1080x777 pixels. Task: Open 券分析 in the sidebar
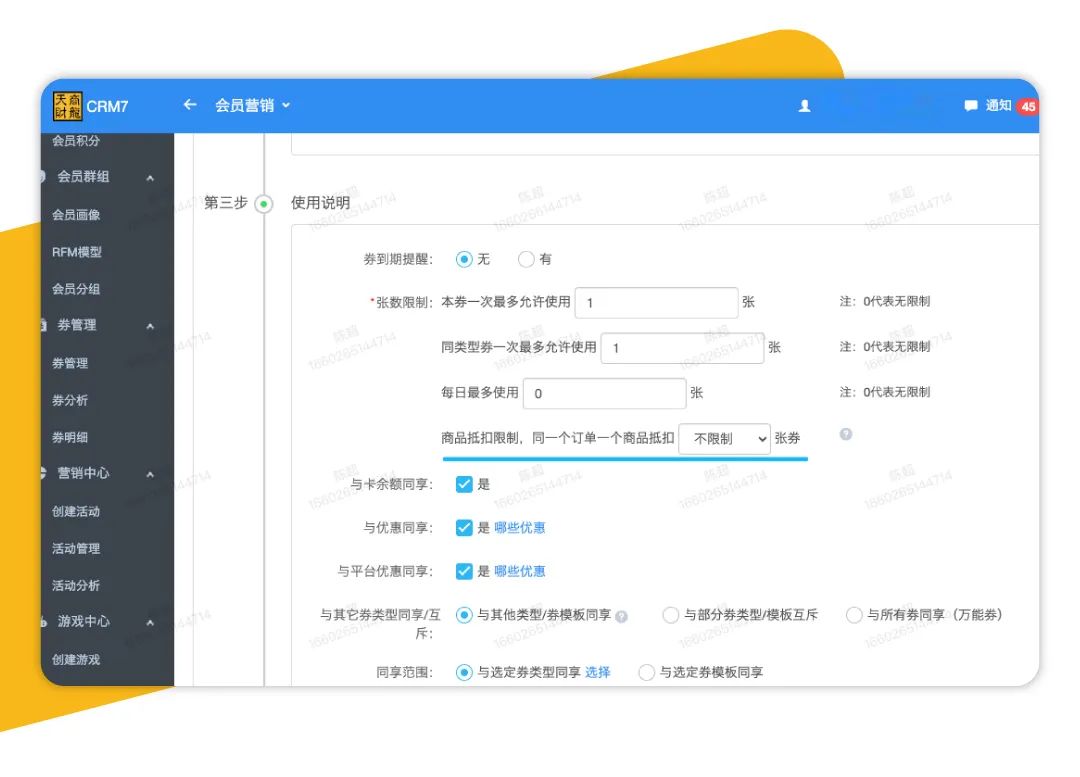[70, 400]
